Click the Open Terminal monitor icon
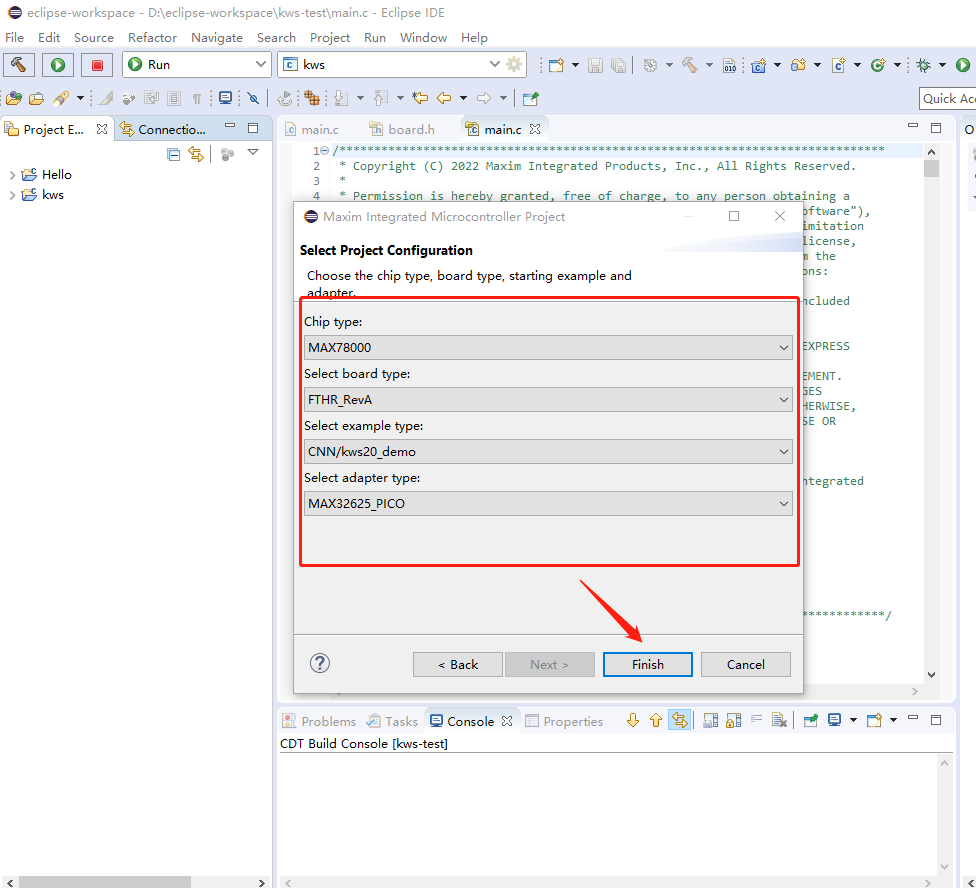The height and width of the screenshot is (888, 976). pyautogui.click(x=225, y=98)
